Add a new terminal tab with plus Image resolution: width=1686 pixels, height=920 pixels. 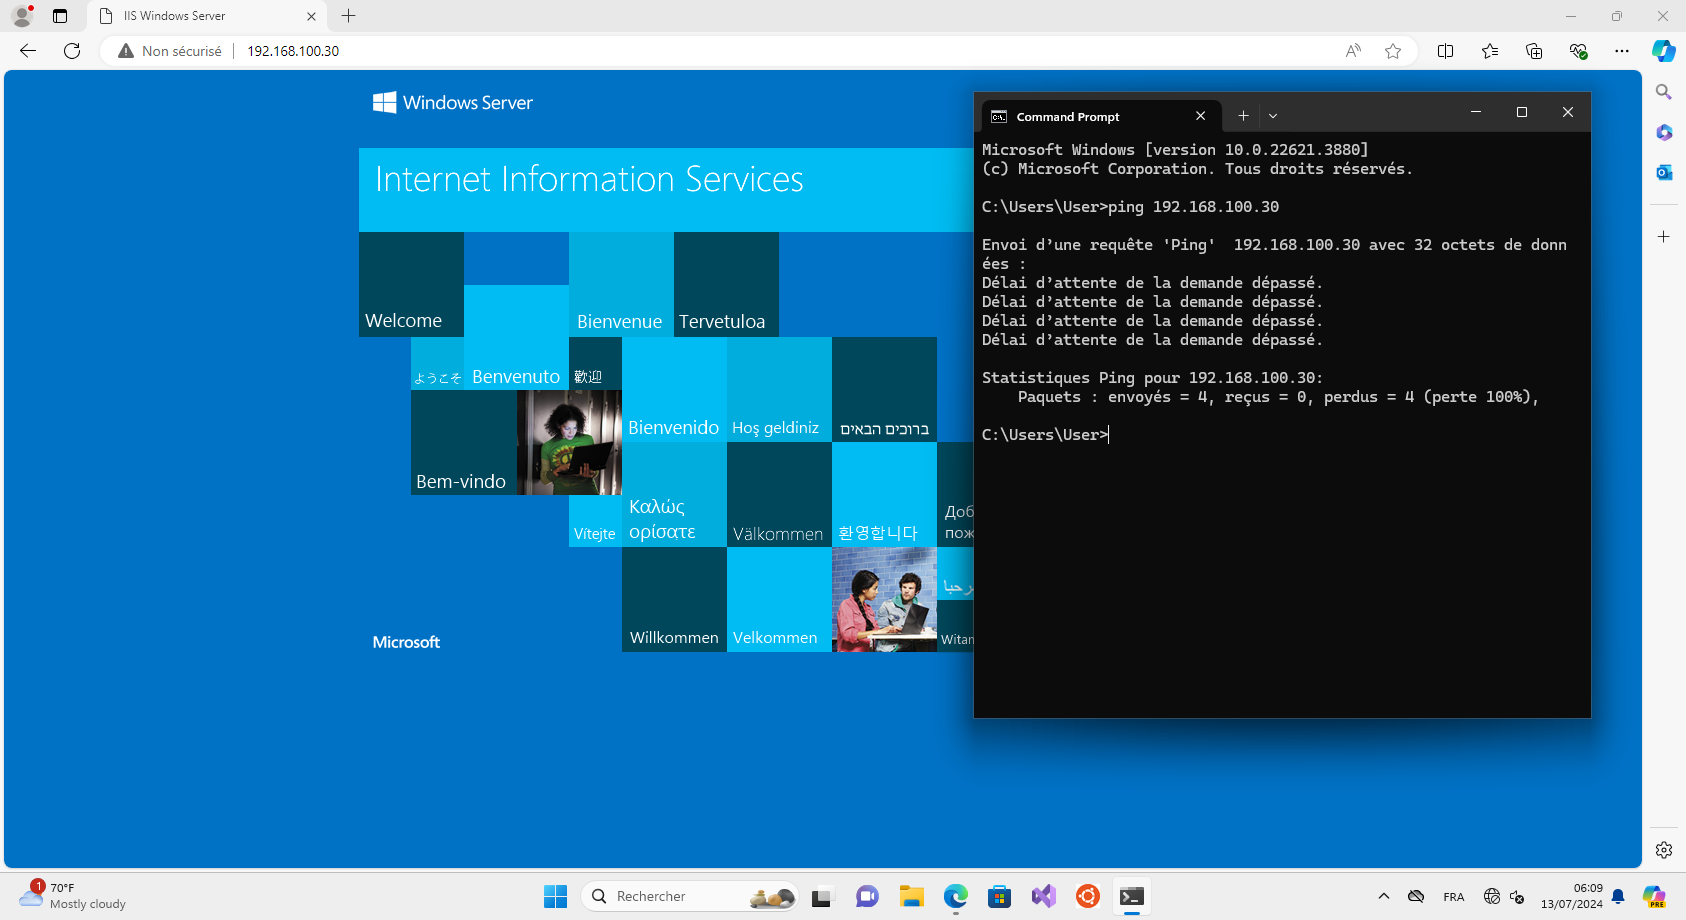pyautogui.click(x=1243, y=116)
